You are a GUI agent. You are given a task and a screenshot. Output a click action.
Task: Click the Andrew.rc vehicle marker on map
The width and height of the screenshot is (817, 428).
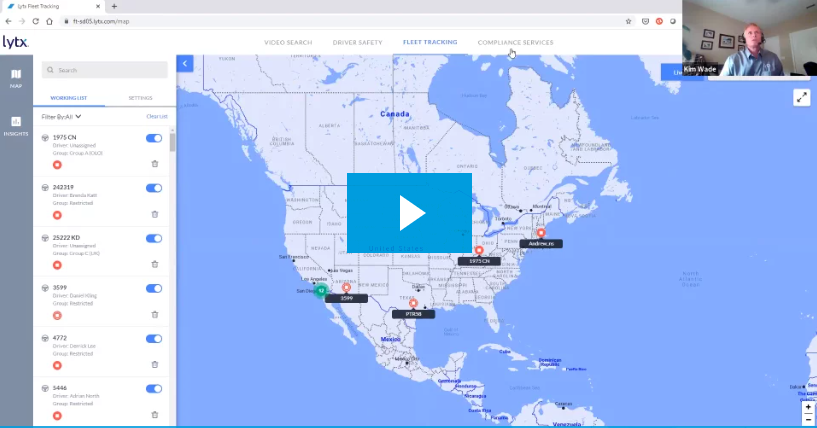pos(541,233)
